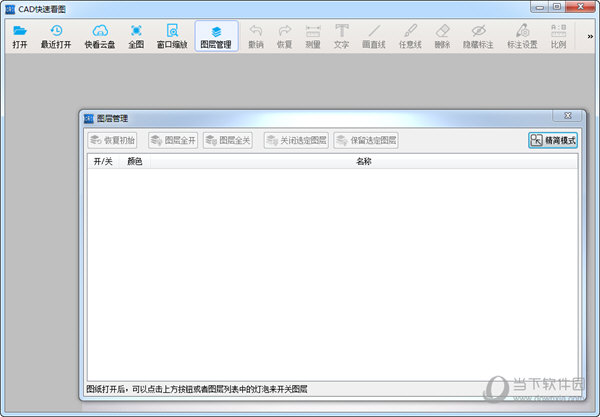Viewport: 600px width, 417px height.
Task: Click the 撤销 undo icon
Action: tap(256, 37)
